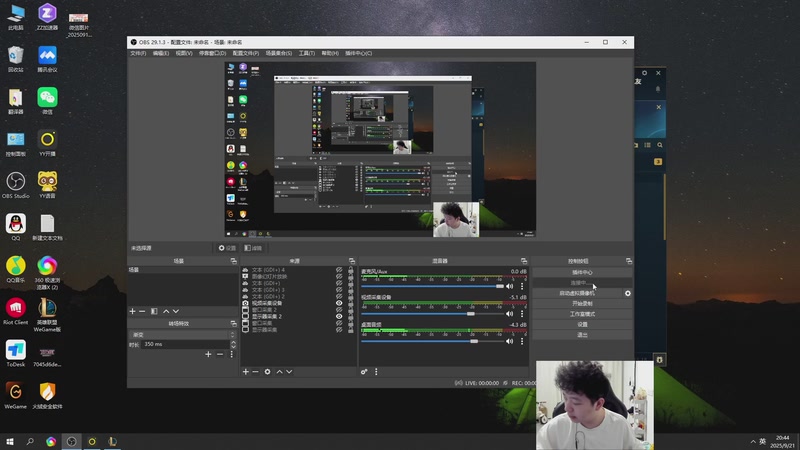Open the 视图(V) menu
Screen dimensions: 800x450
(x=184, y=53)
